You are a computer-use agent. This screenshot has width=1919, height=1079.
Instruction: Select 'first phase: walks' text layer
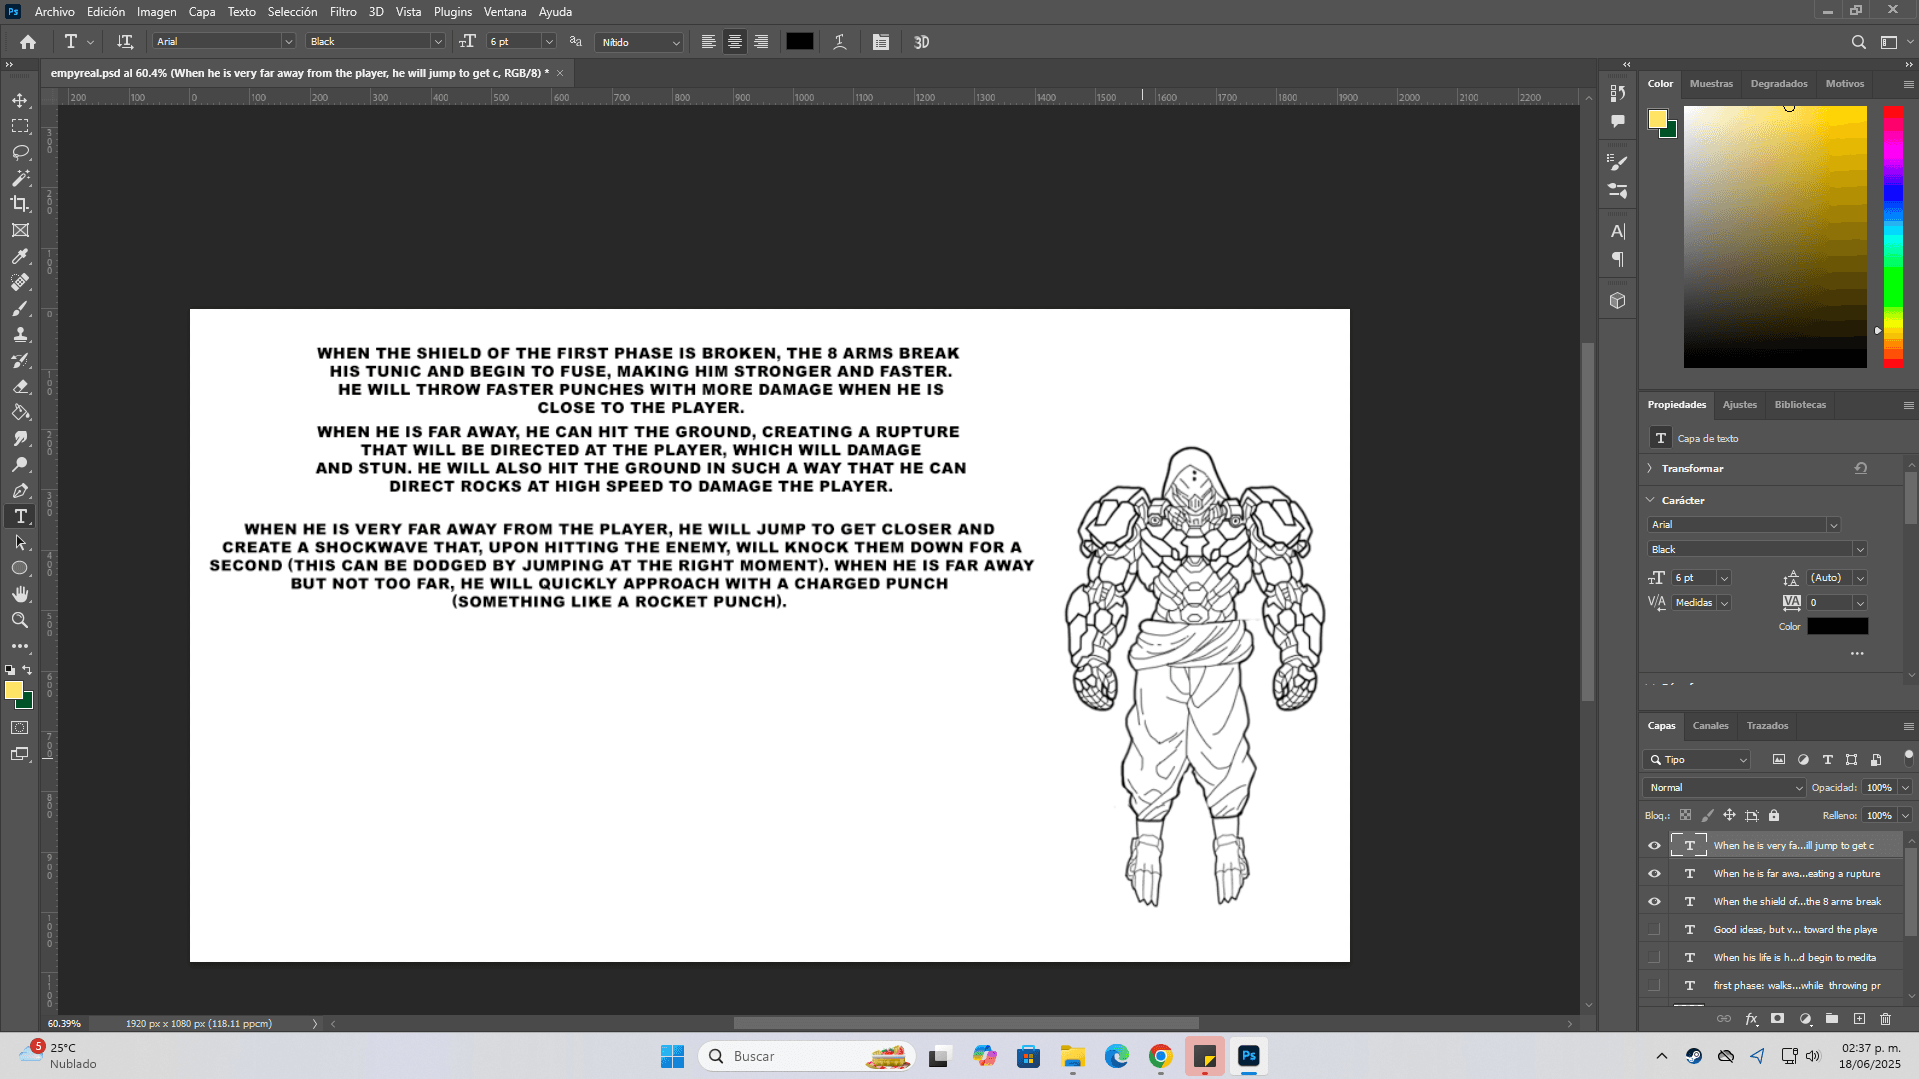point(1796,985)
